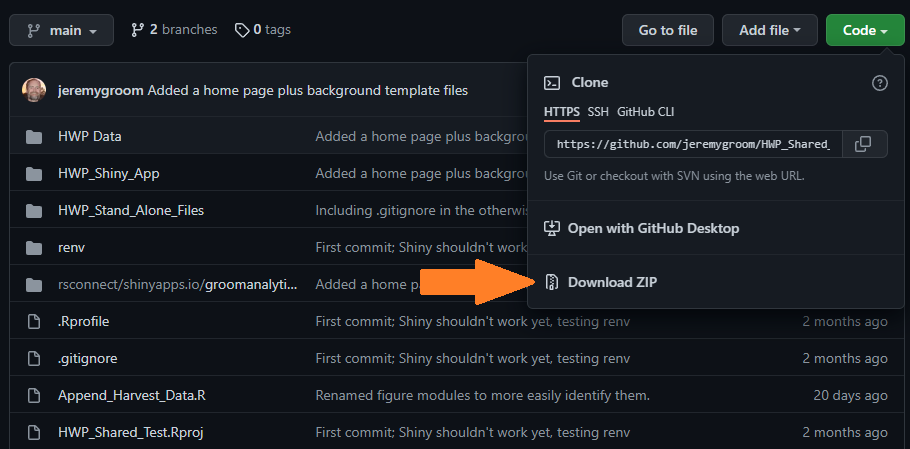
Task: Open the Add file dropdown
Action: tap(770, 30)
